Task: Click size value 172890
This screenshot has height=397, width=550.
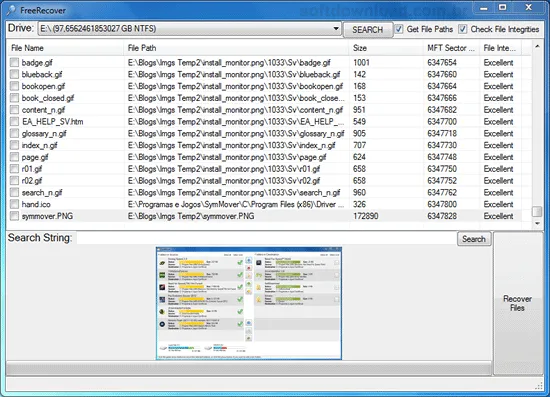Action: pyautogui.click(x=365, y=216)
